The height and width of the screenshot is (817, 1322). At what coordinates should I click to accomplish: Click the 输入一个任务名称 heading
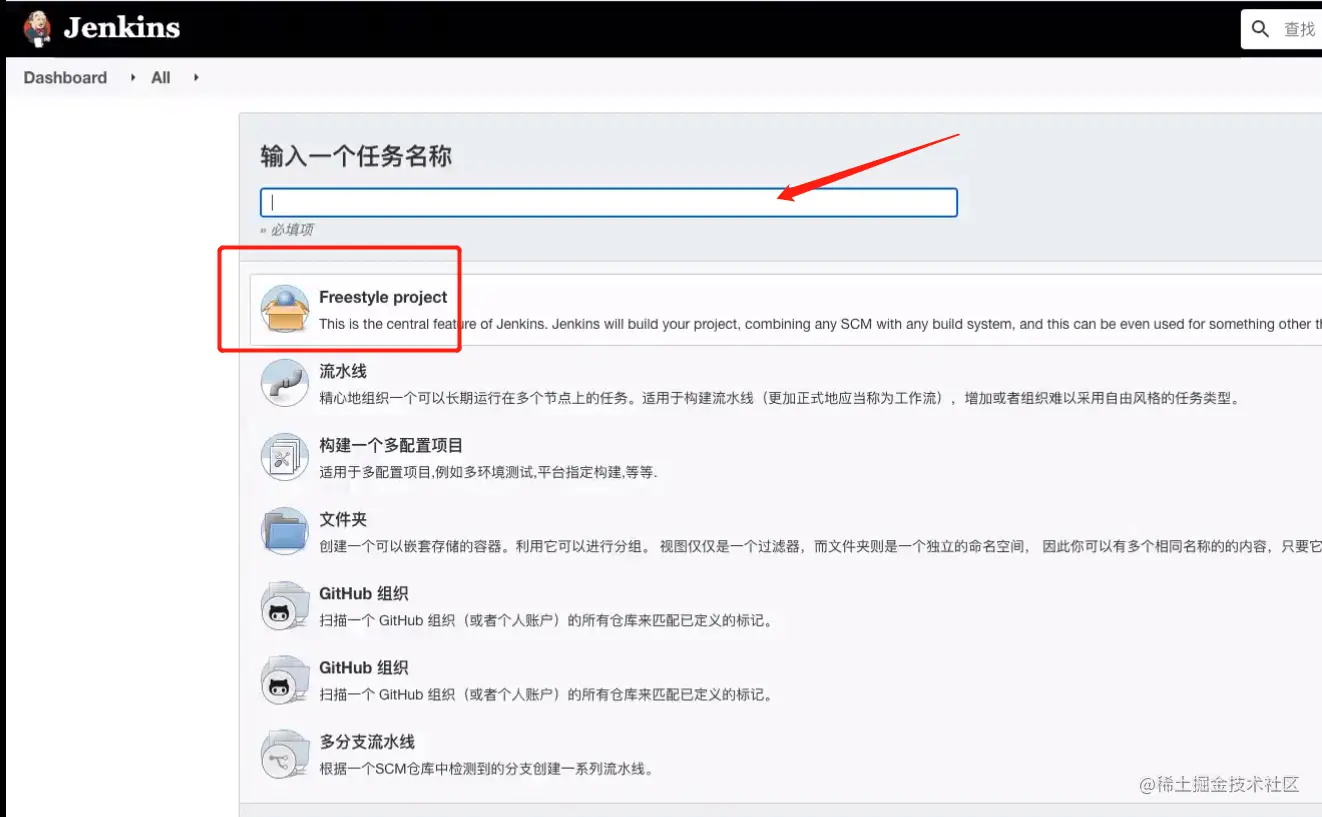tap(356, 156)
